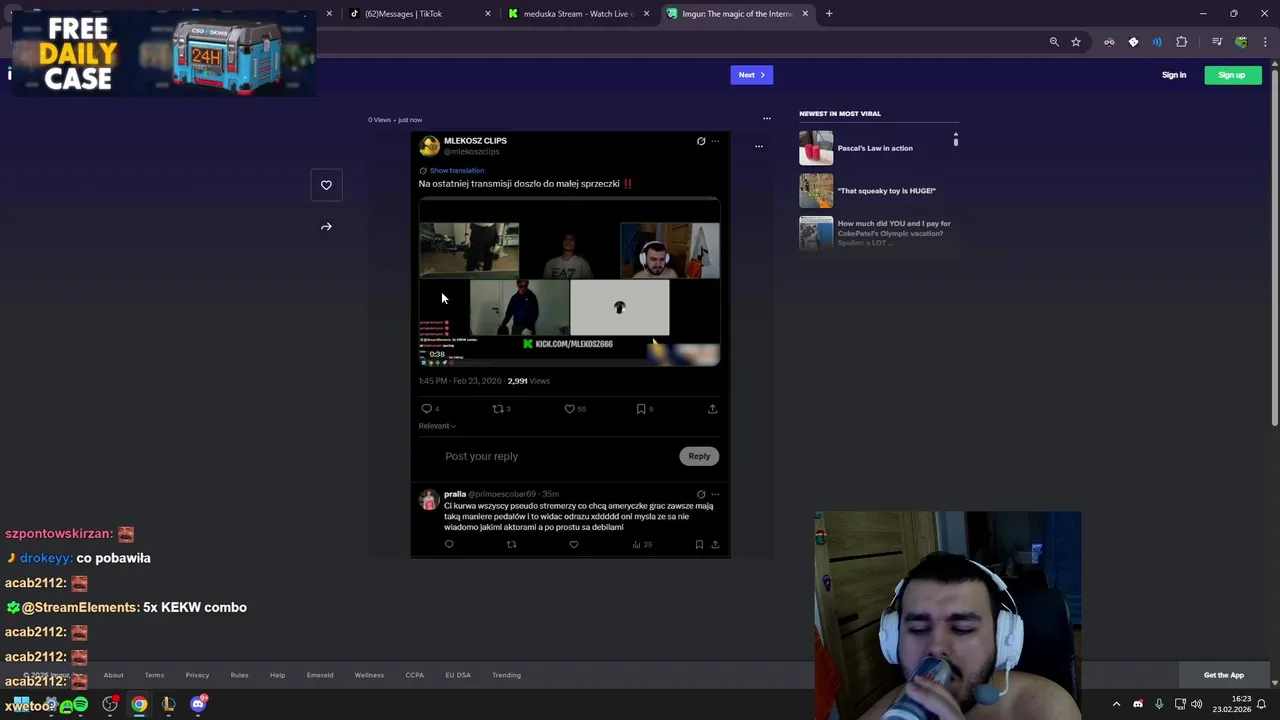
Task: Click the Get the App button
Action: (x=1223, y=675)
